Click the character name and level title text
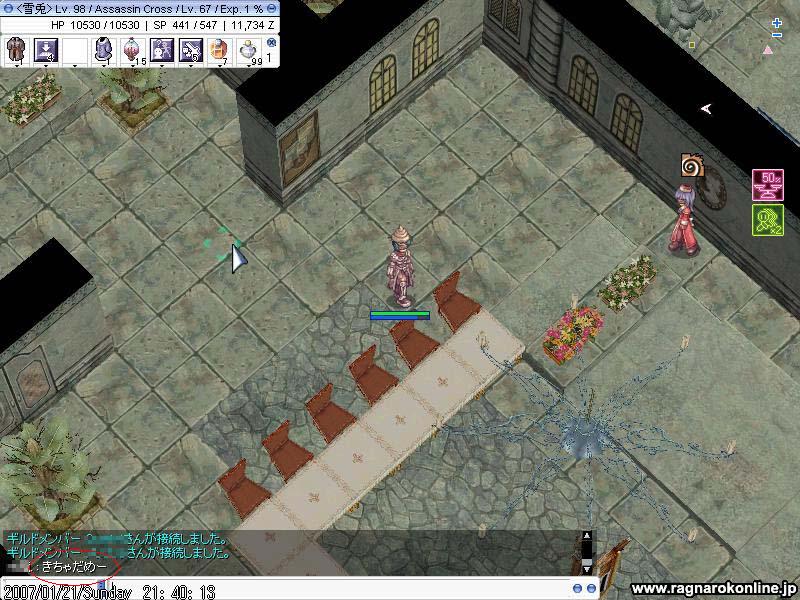Viewport: 800px width, 600px height. tap(140, 9)
